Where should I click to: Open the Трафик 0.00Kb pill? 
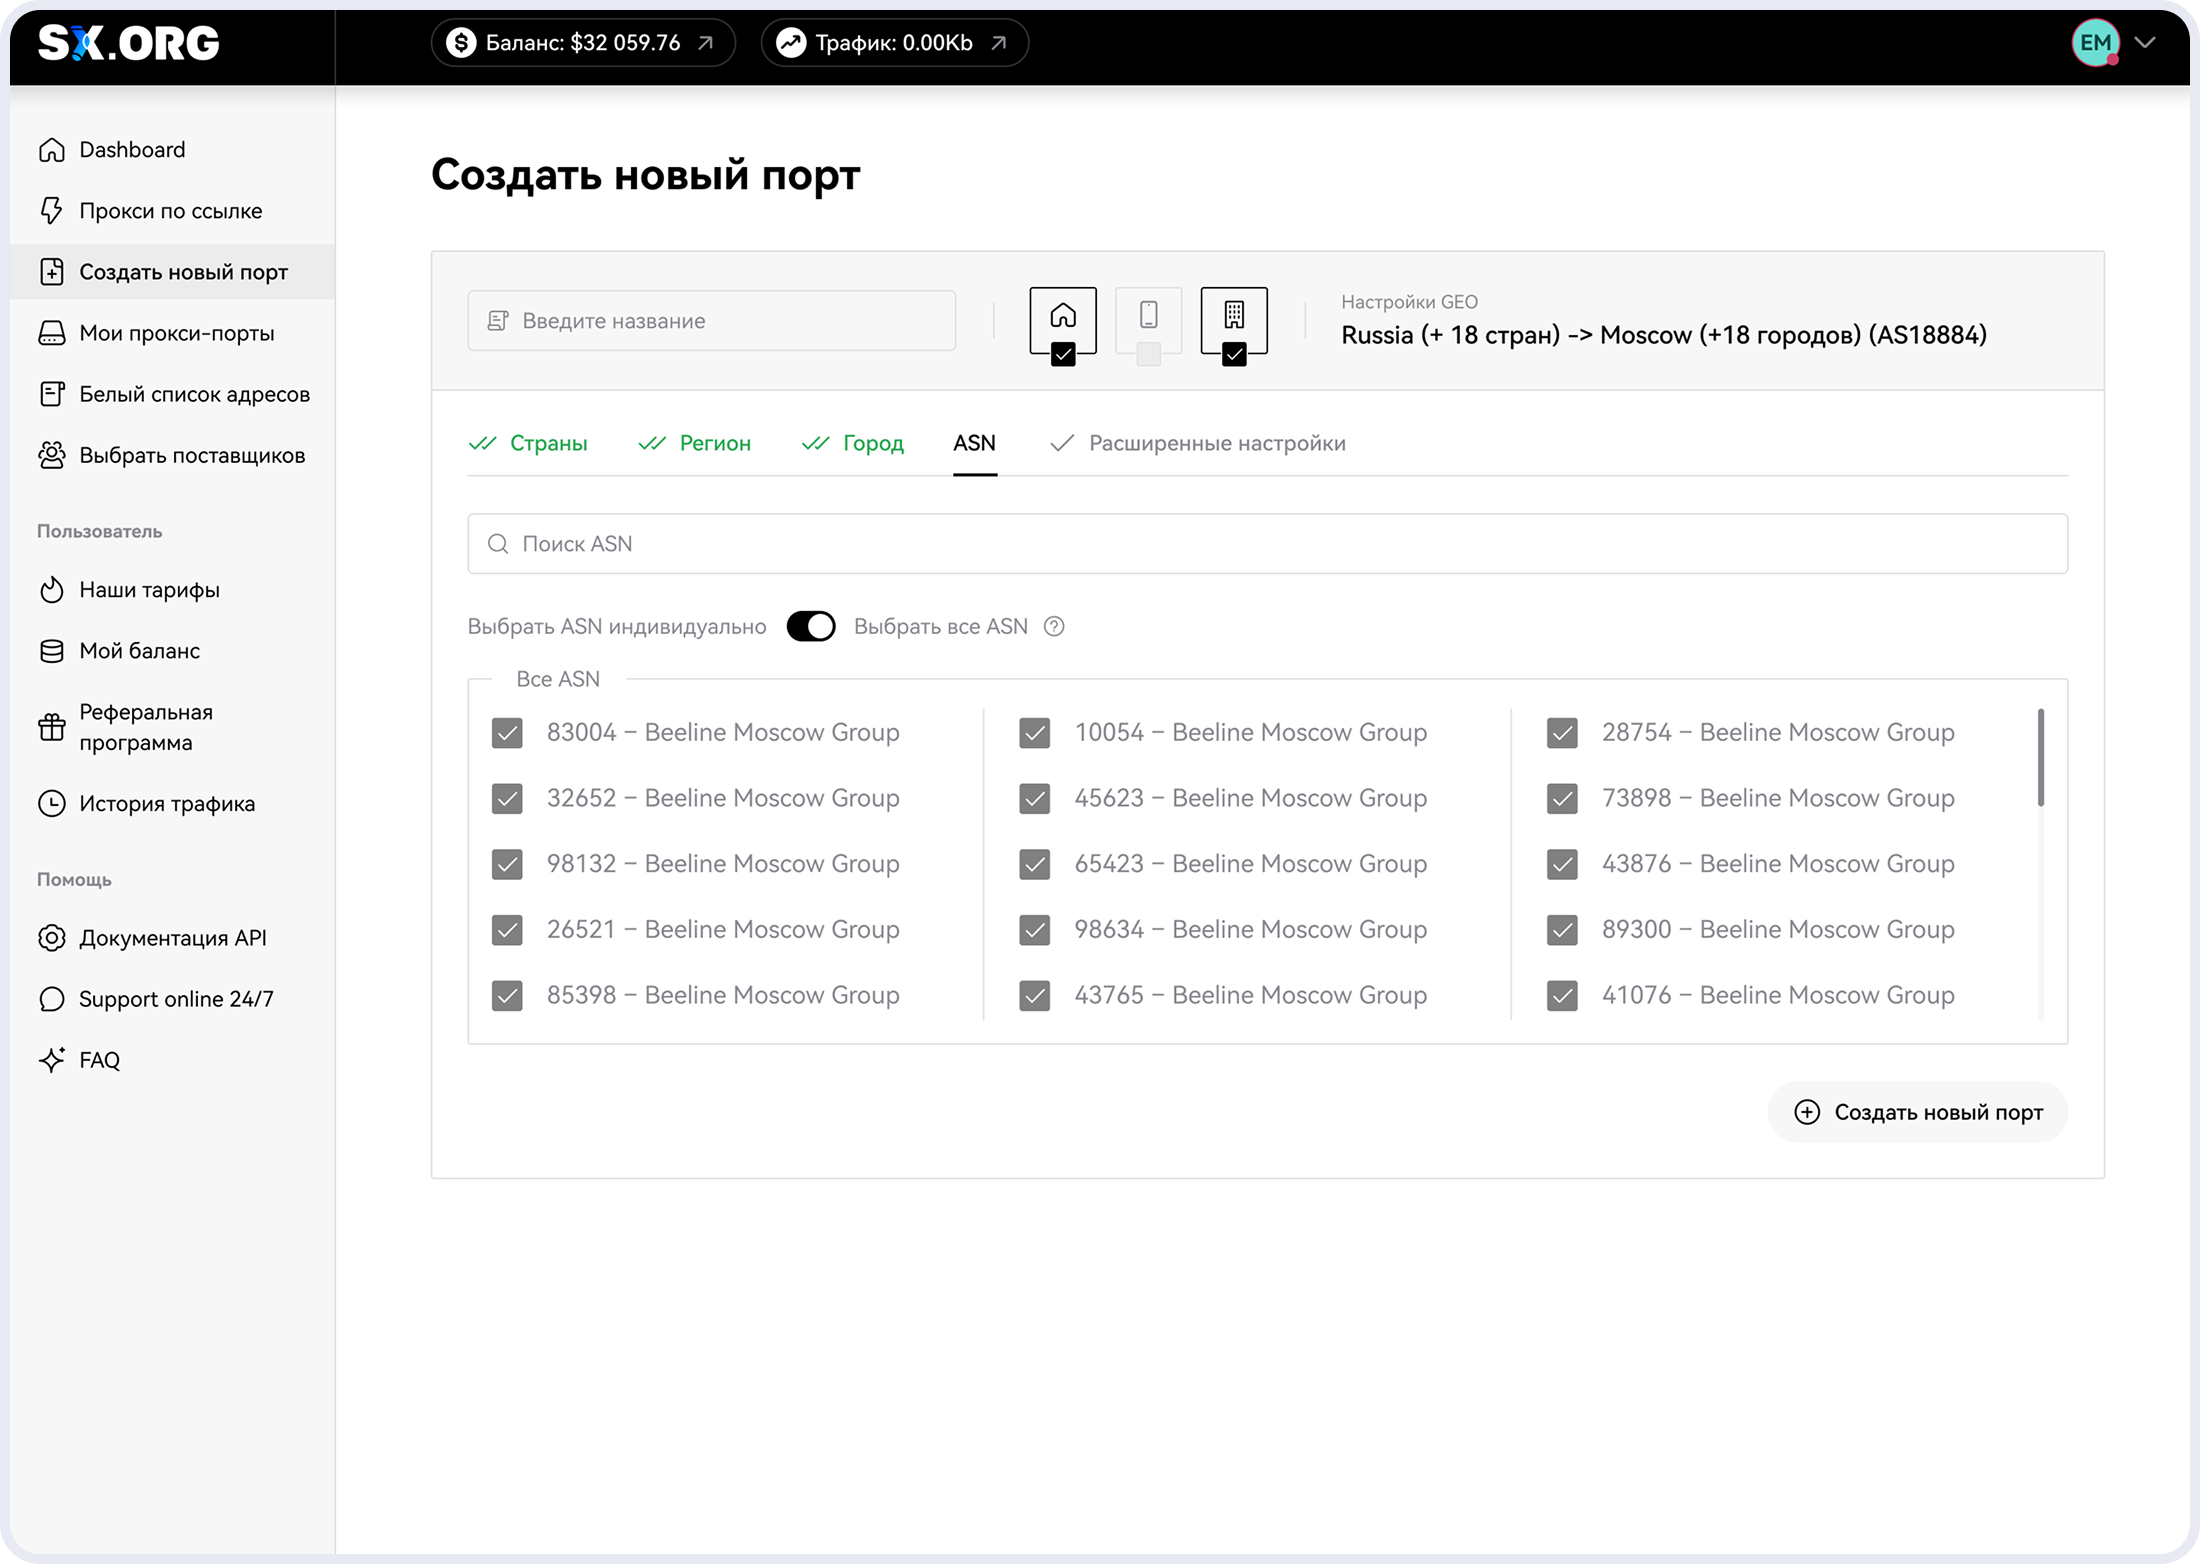894,43
